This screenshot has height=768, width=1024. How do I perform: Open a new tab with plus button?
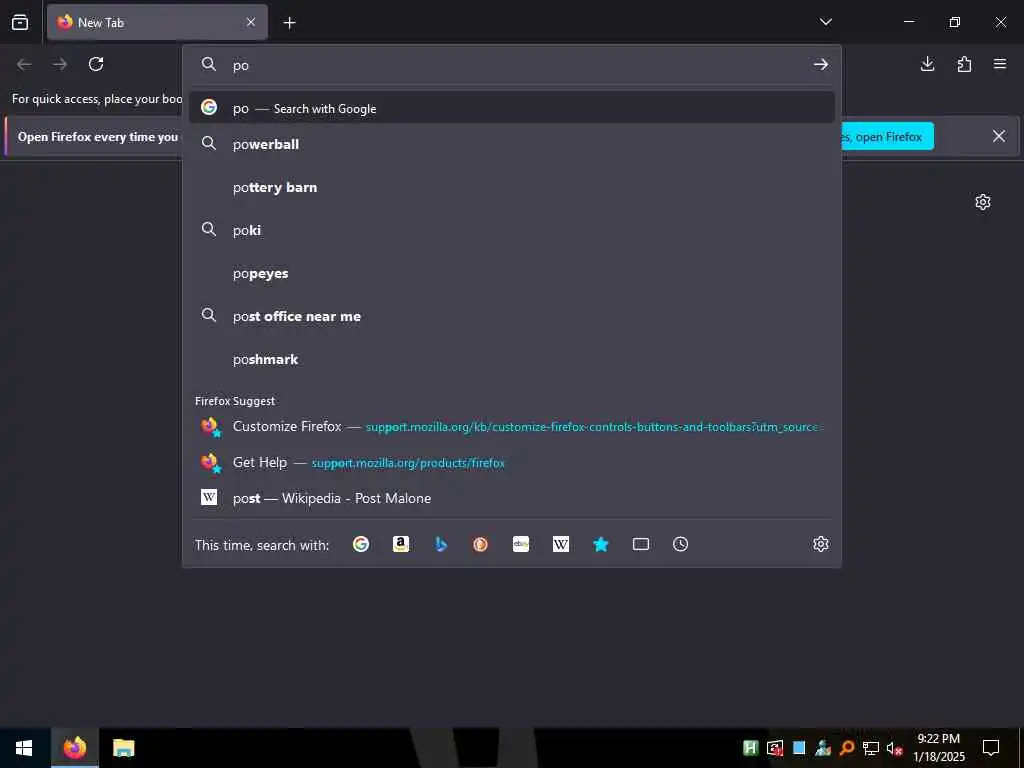pos(289,23)
